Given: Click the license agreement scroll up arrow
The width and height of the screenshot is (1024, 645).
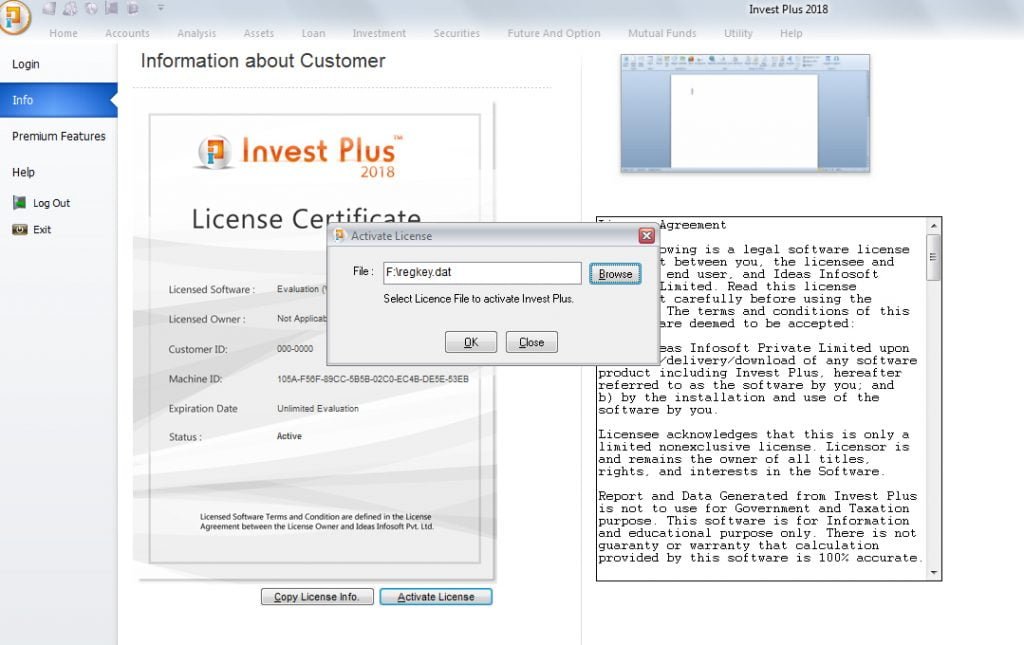Looking at the screenshot, I should 934,225.
